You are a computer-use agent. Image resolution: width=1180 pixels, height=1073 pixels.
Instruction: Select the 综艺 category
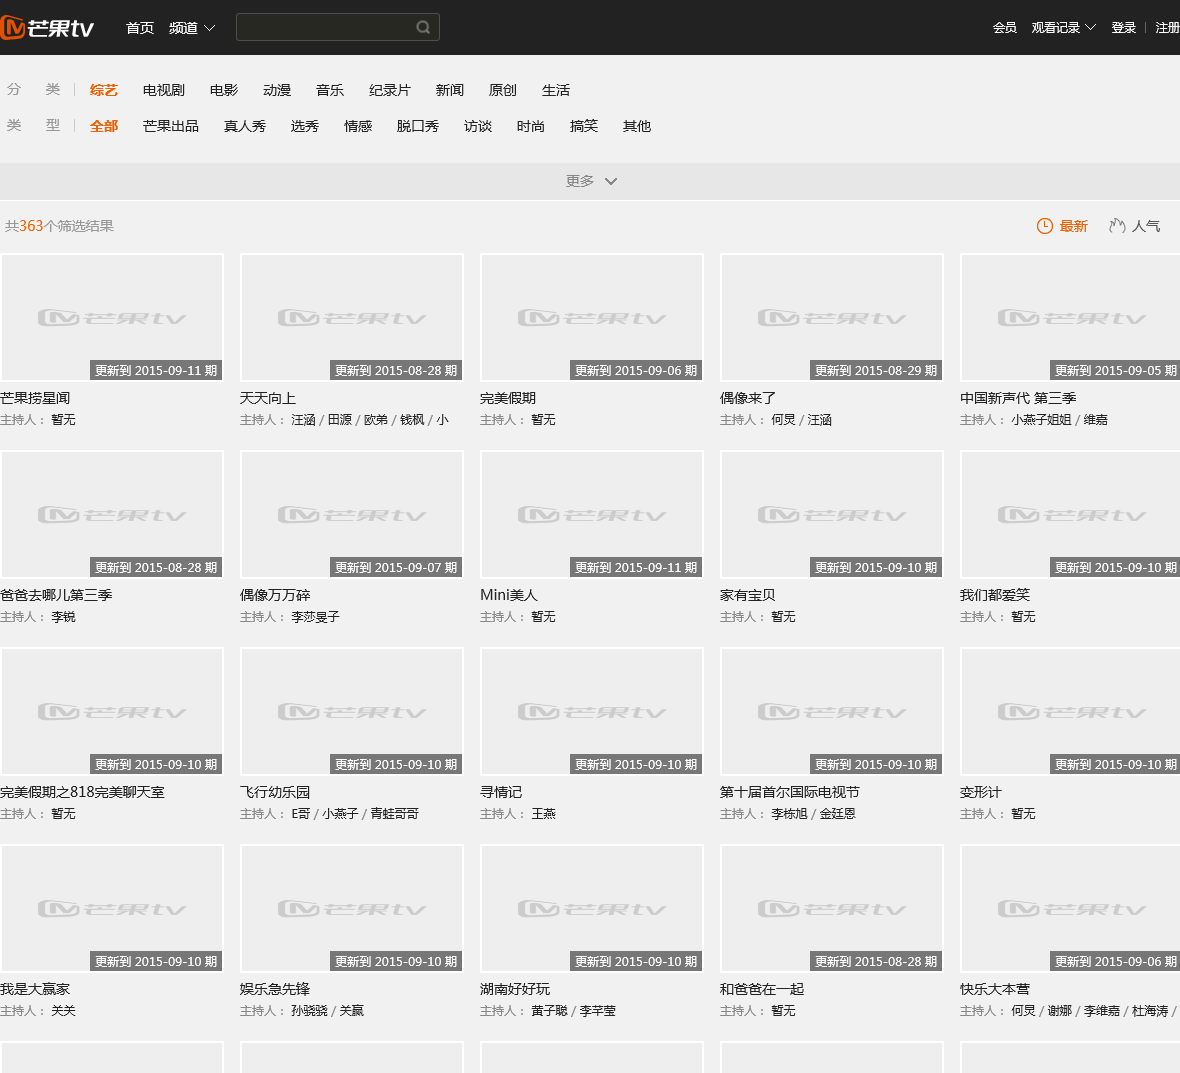click(x=104, y=90)
